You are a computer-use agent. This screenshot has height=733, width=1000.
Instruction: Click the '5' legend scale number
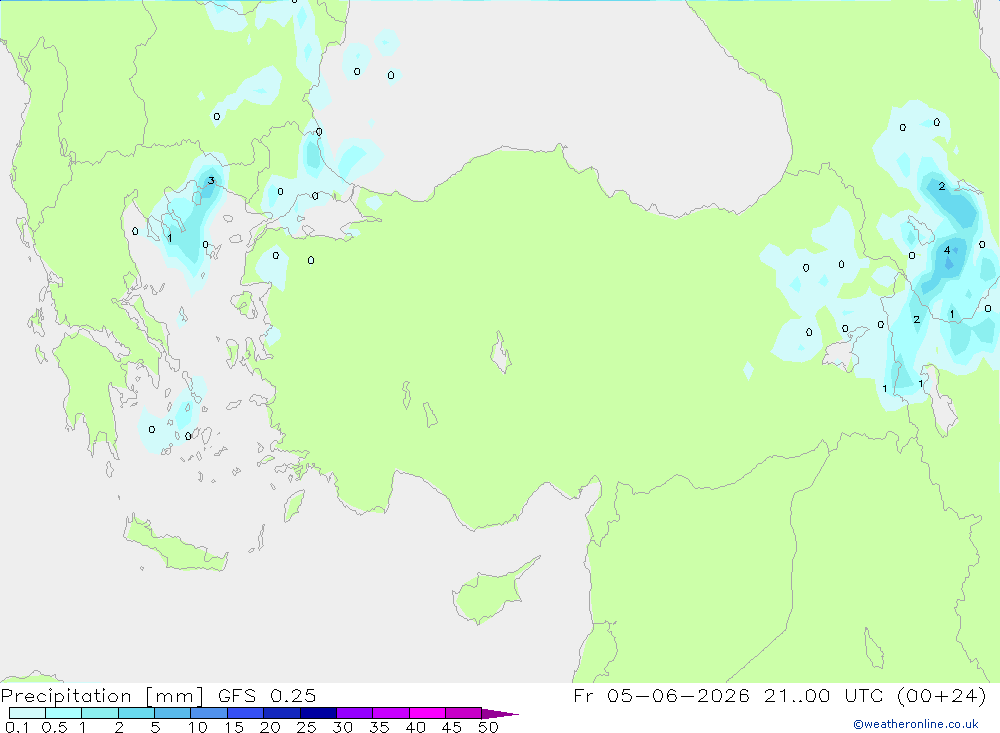pyautogui.click(x=155, y=727)
